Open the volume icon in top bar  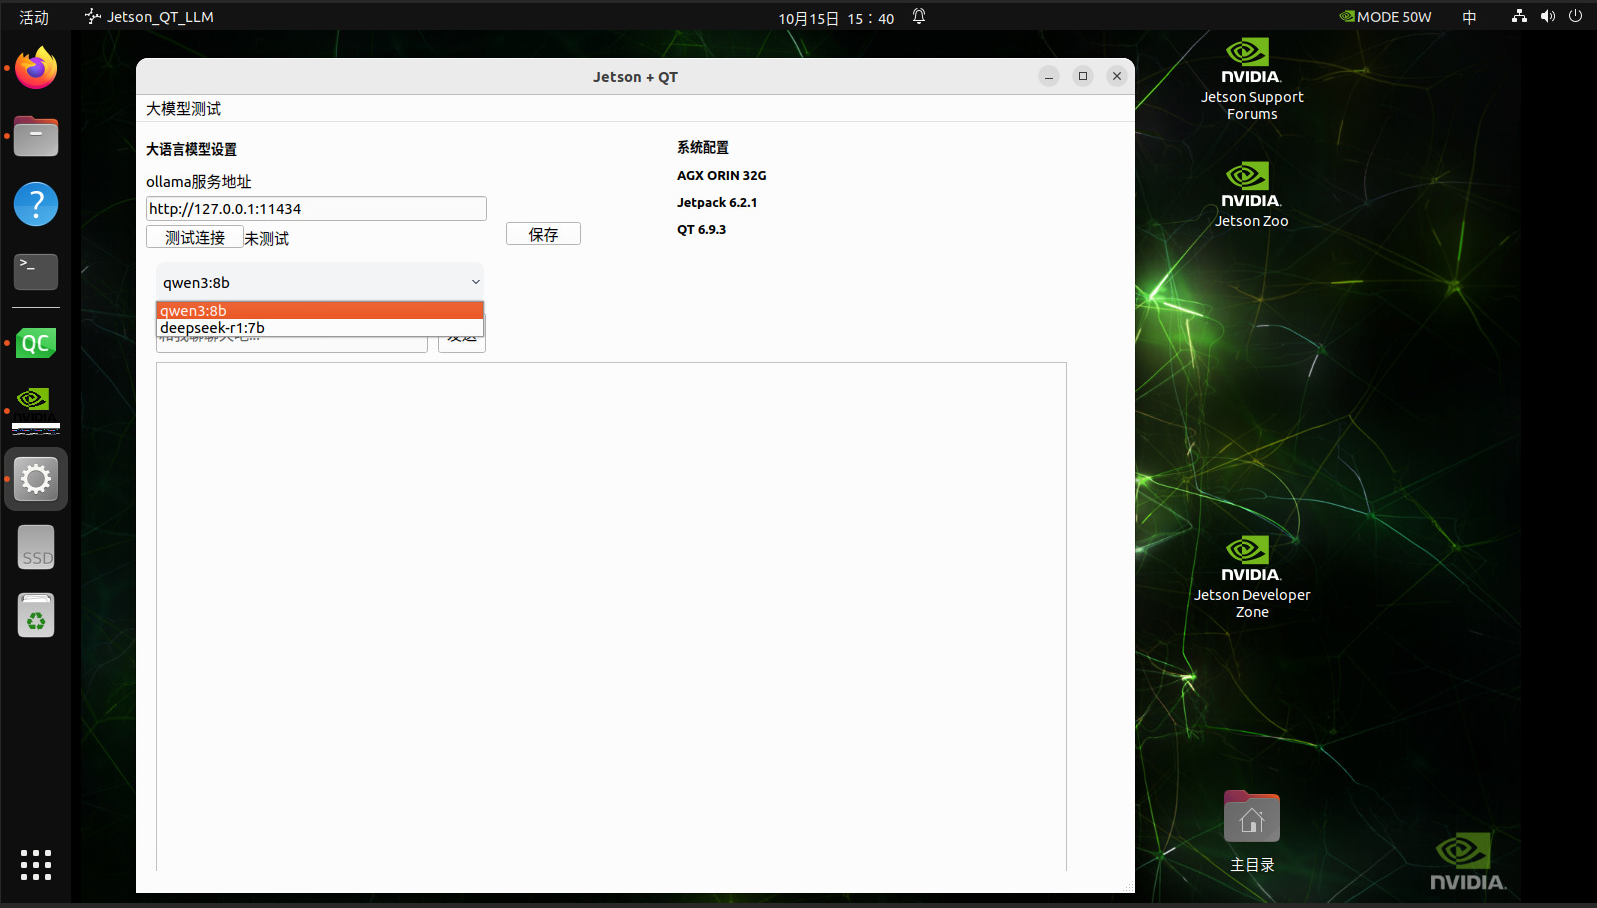point(1548,17)
